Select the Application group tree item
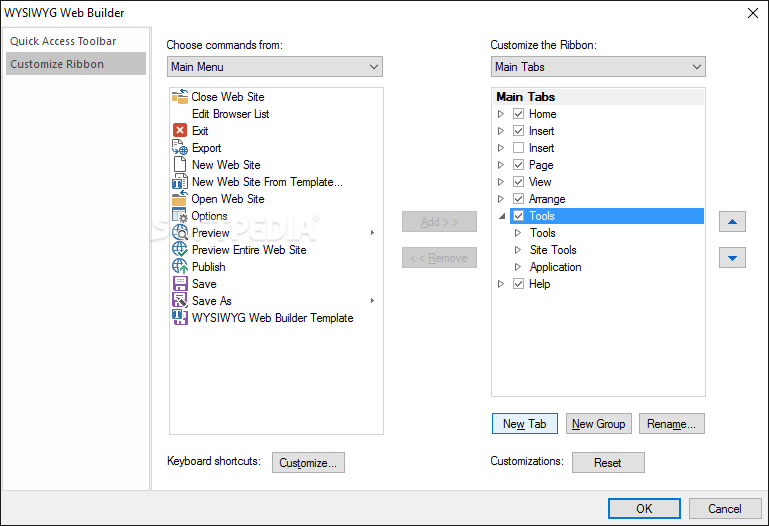This screenshot has width=769, height=526. [555, 267]
